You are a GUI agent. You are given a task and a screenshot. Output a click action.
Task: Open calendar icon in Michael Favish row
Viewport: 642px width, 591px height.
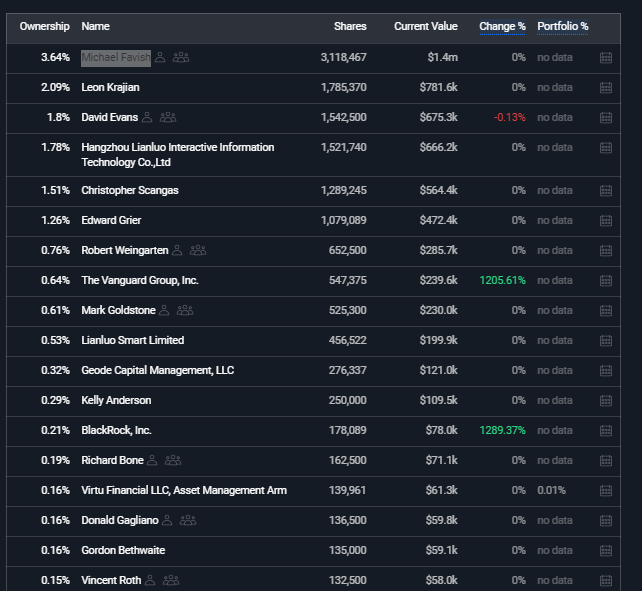(x=606, y=58)
